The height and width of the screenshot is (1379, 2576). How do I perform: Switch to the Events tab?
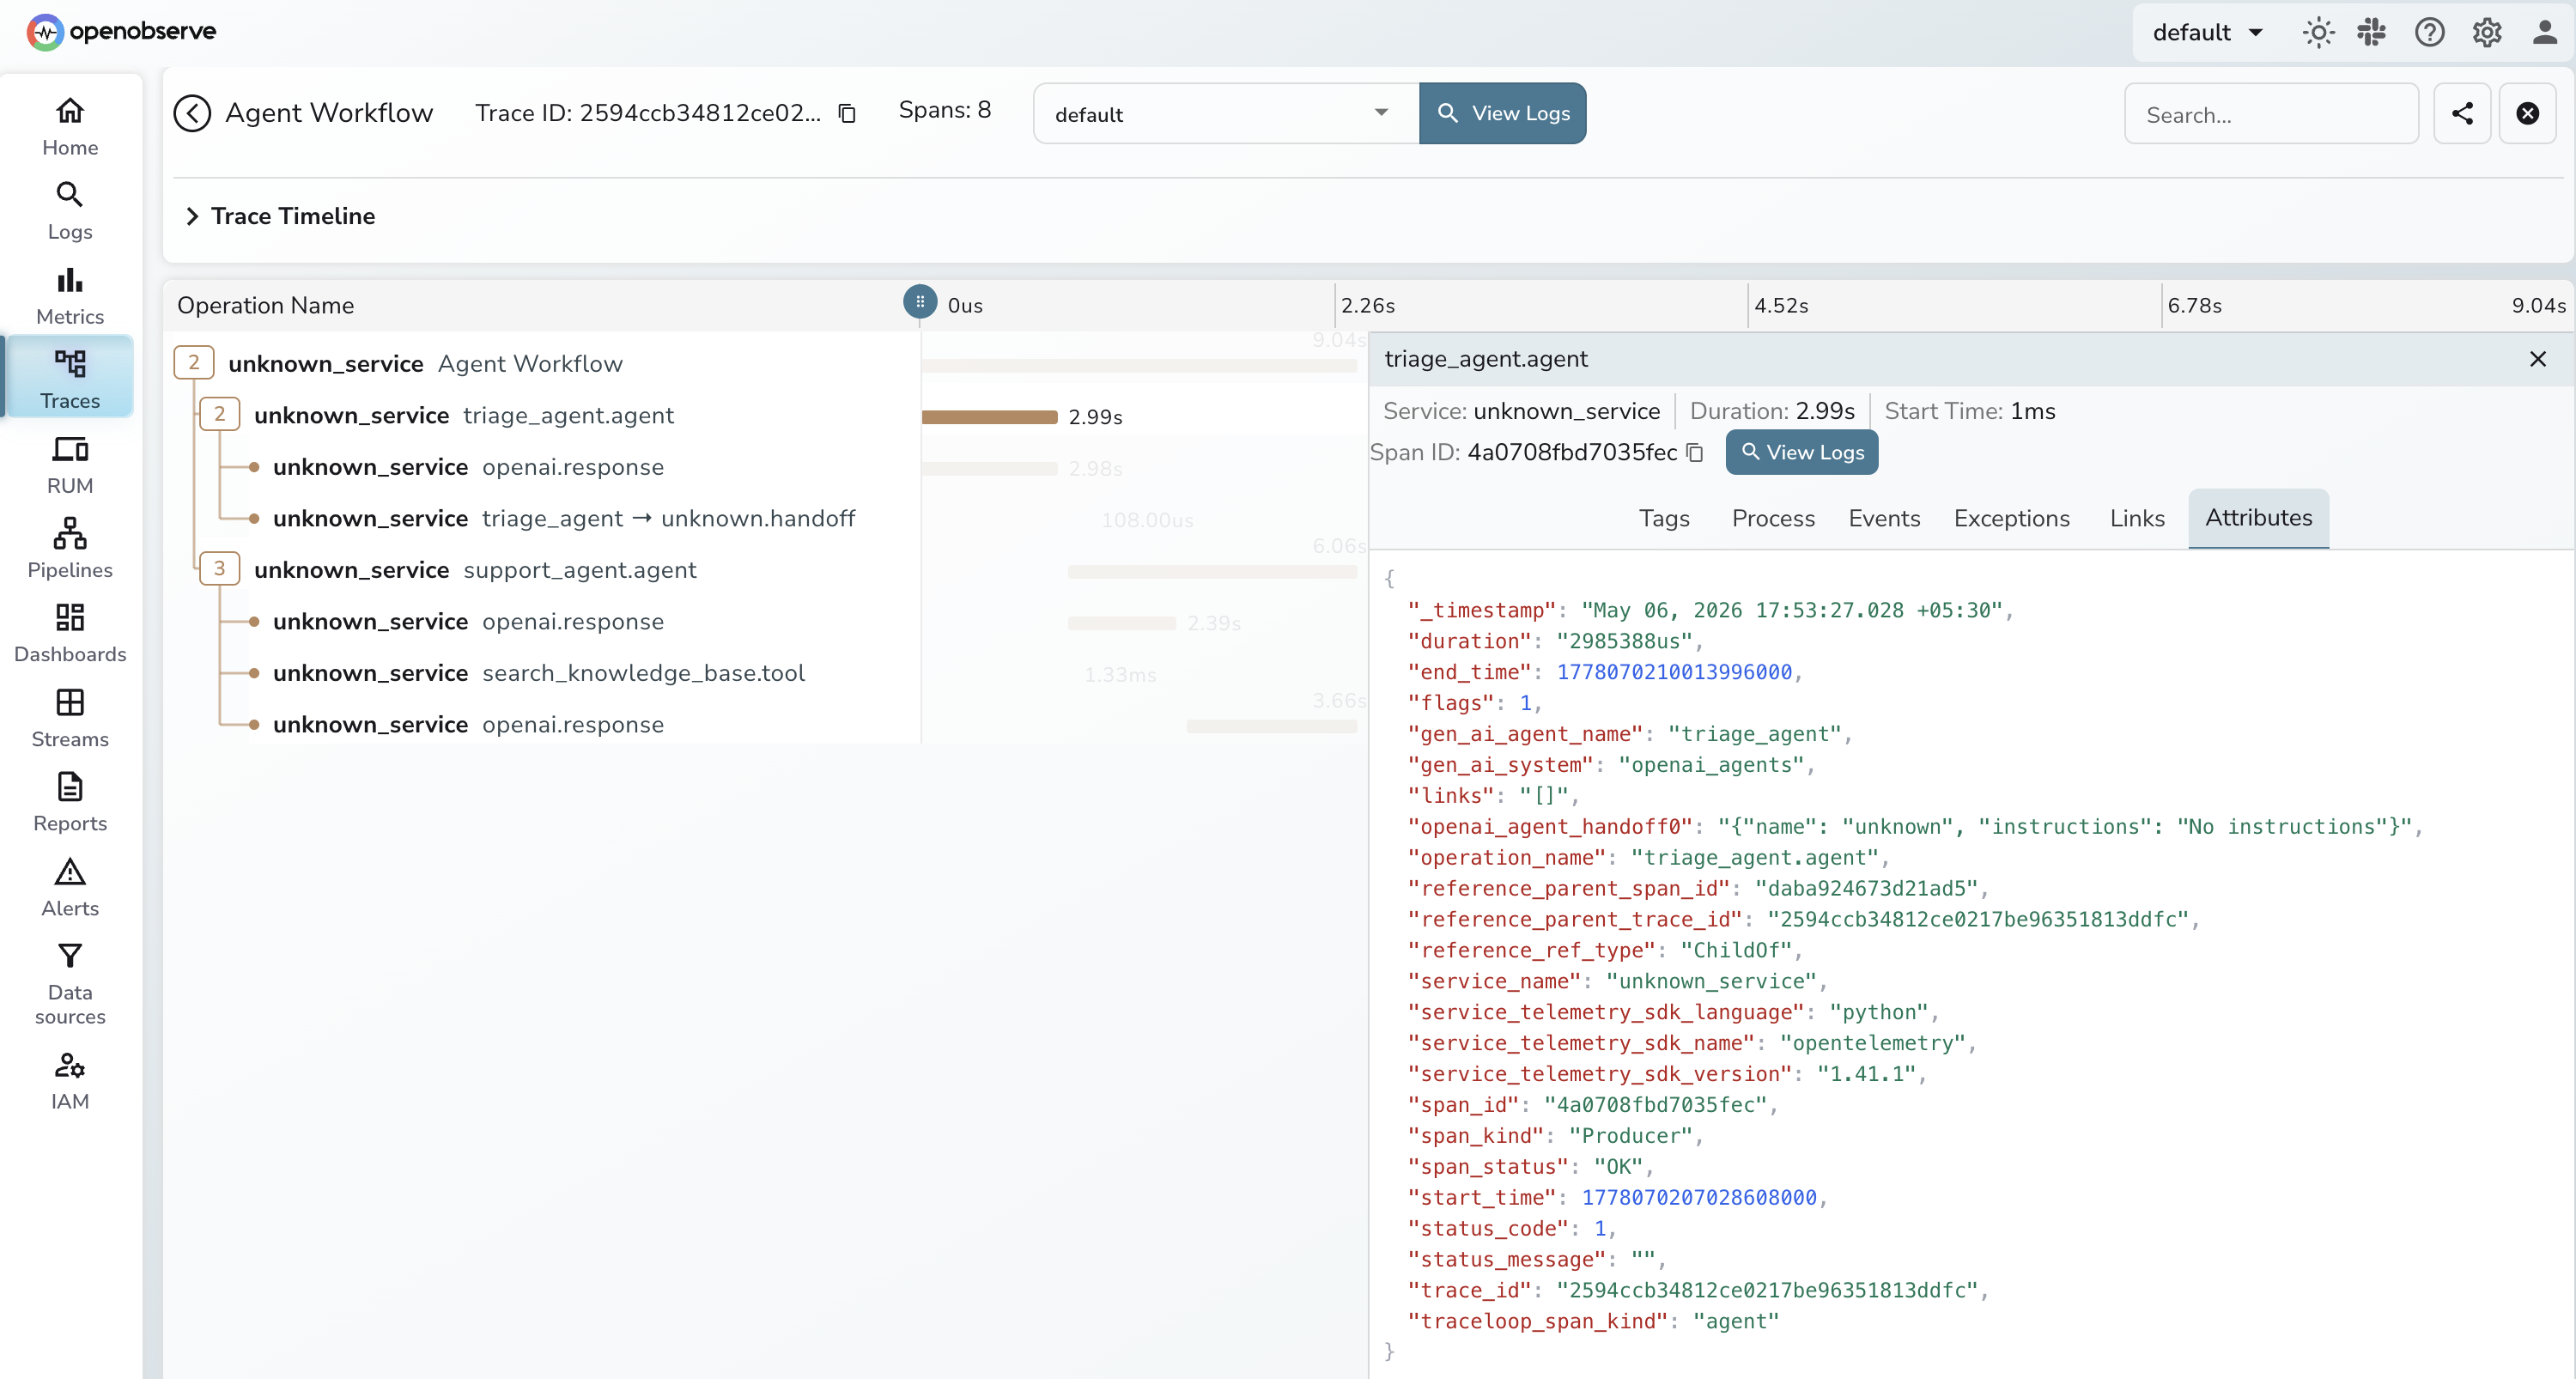pos(1884,518)
